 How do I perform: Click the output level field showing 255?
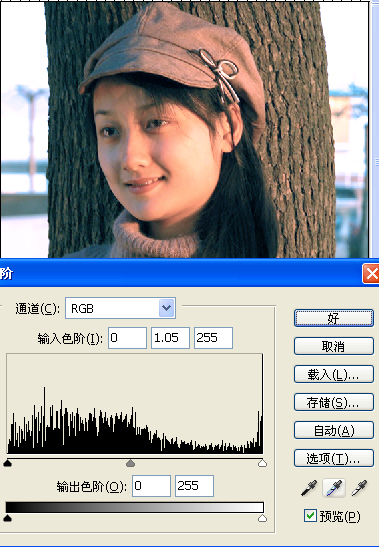(194, 486)
